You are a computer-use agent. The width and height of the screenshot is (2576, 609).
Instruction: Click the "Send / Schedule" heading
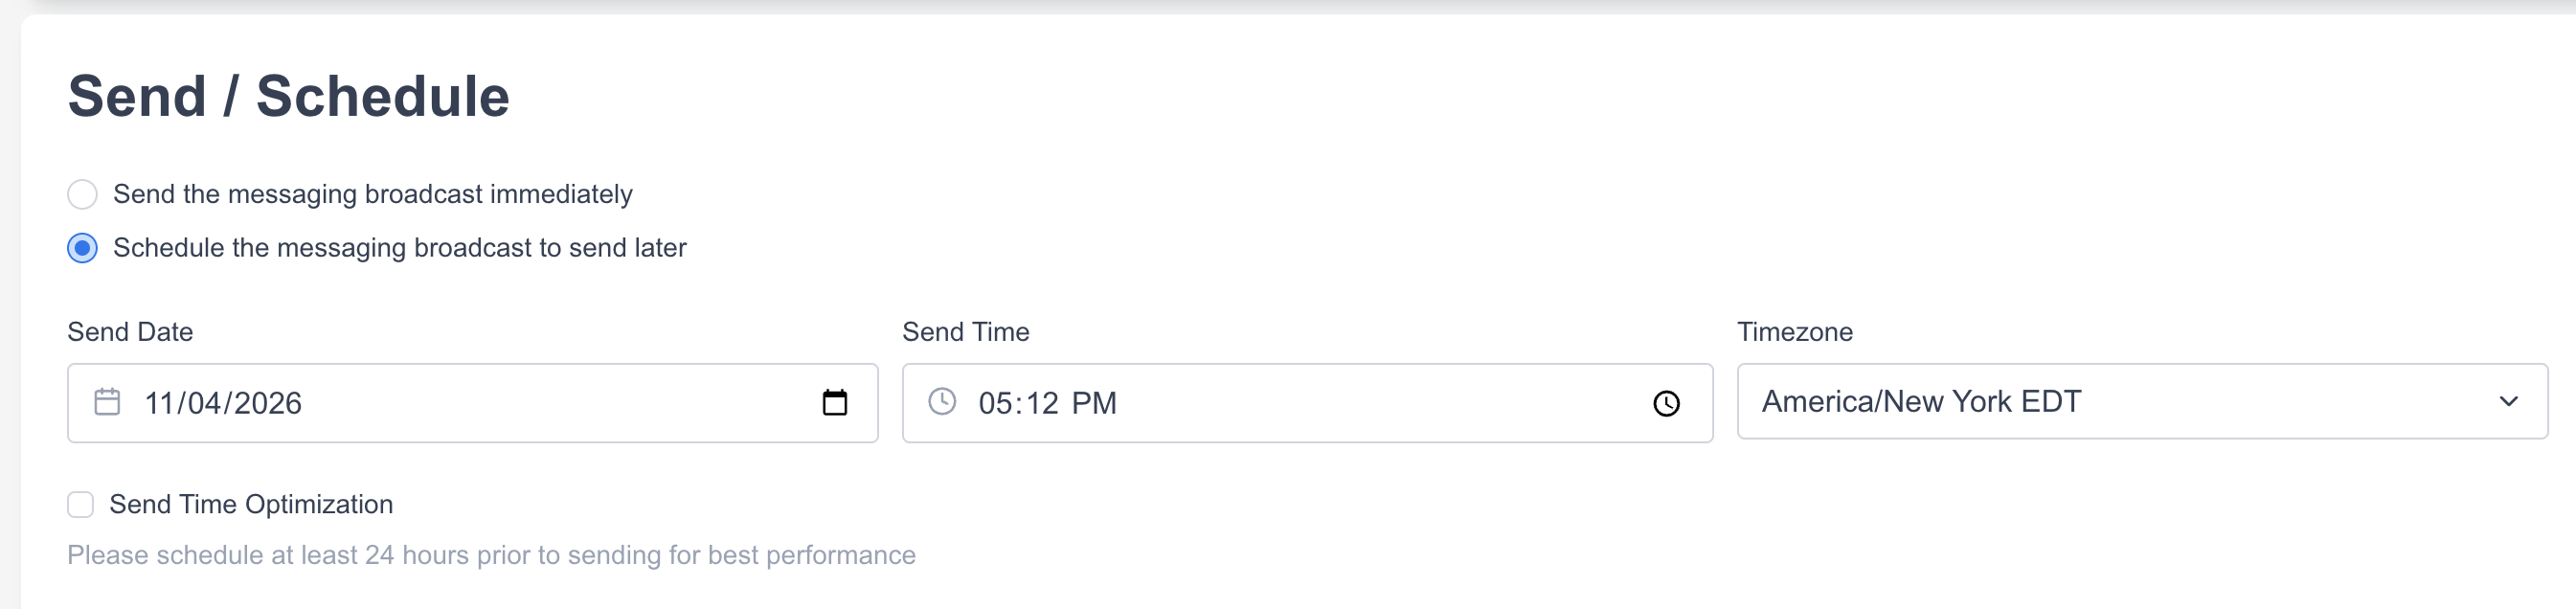click(x=288, y=96)
